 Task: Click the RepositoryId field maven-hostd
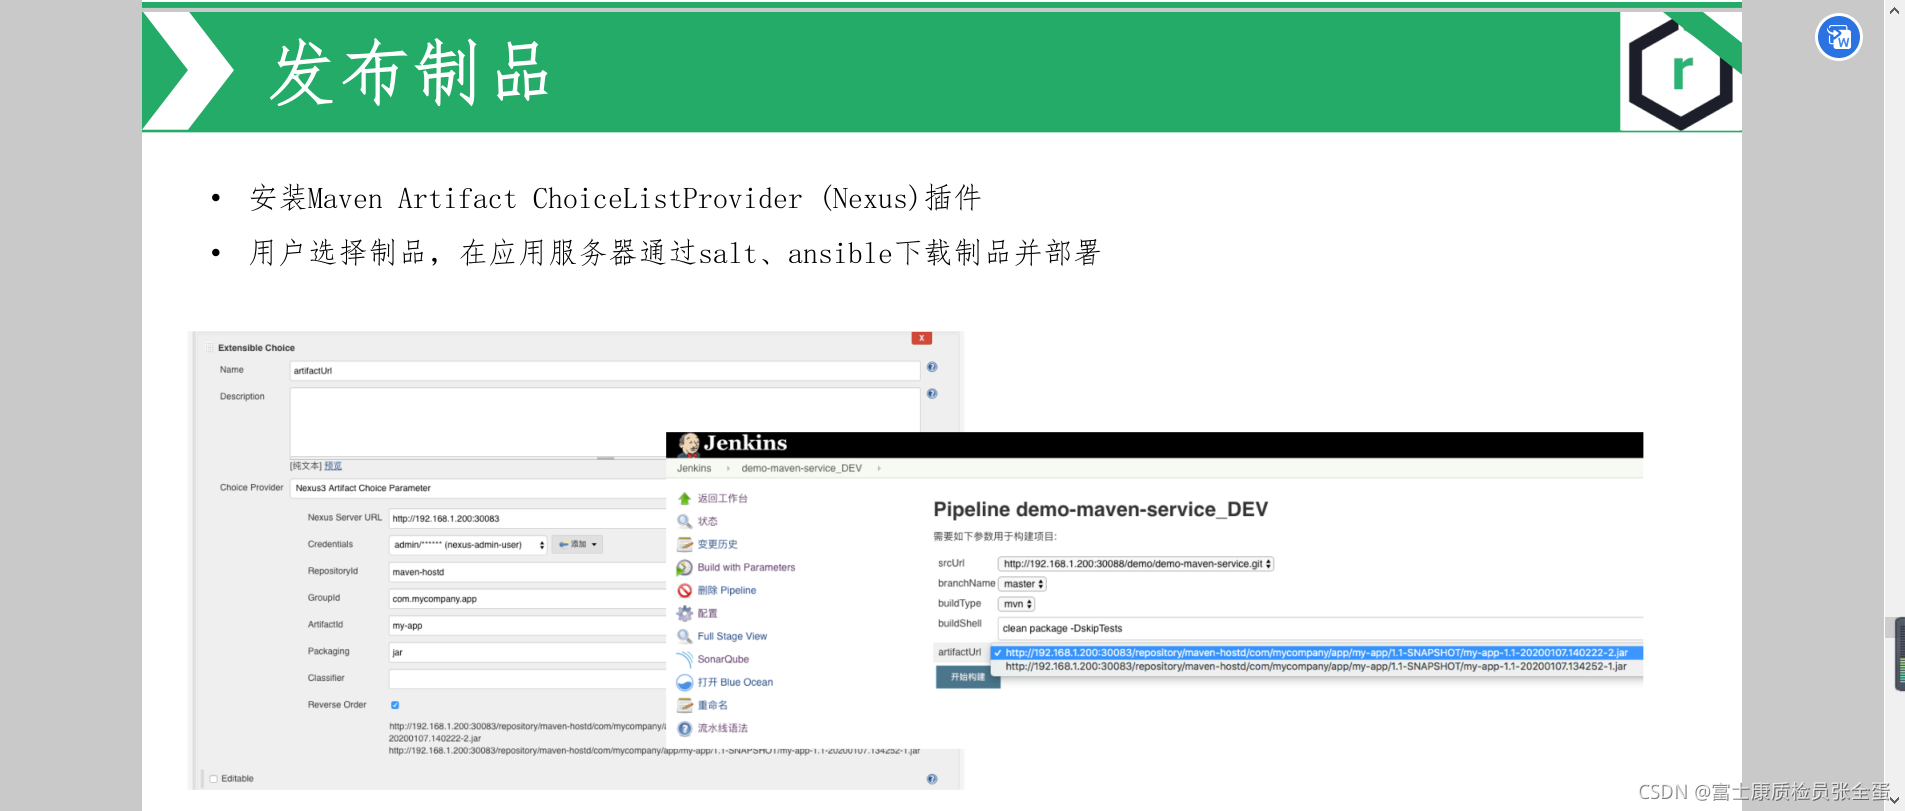coord(527,573)
